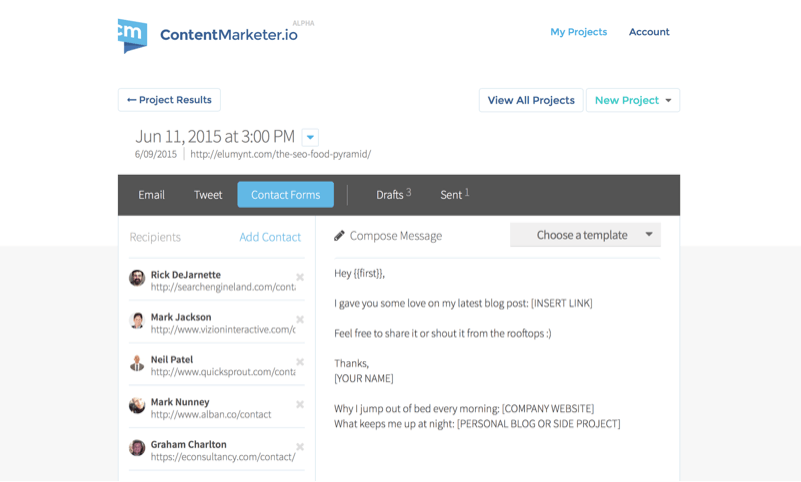Click Mark Jackson's avatar photo
801x482 pixels.
click(x=137, y=320)
